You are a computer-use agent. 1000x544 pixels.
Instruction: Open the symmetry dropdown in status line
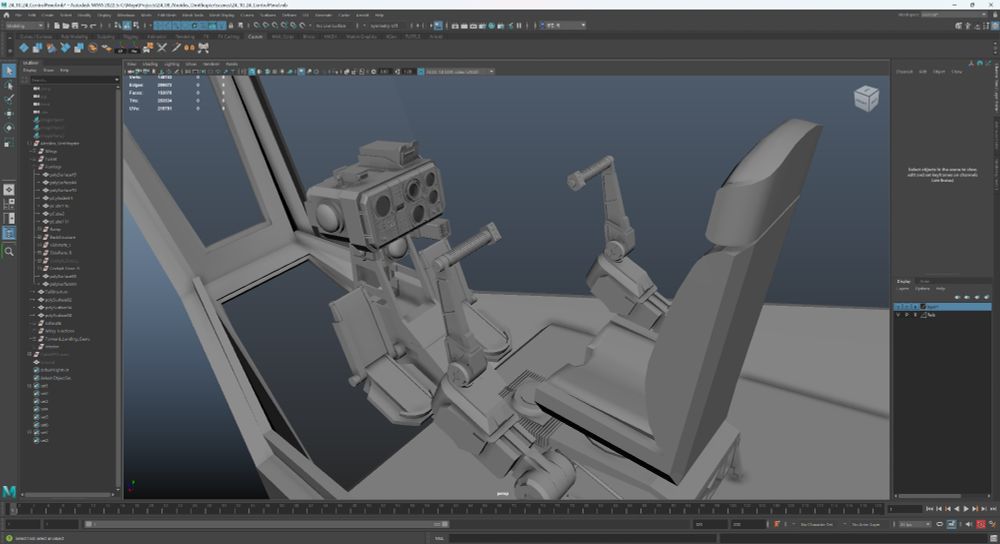(387, 26)
